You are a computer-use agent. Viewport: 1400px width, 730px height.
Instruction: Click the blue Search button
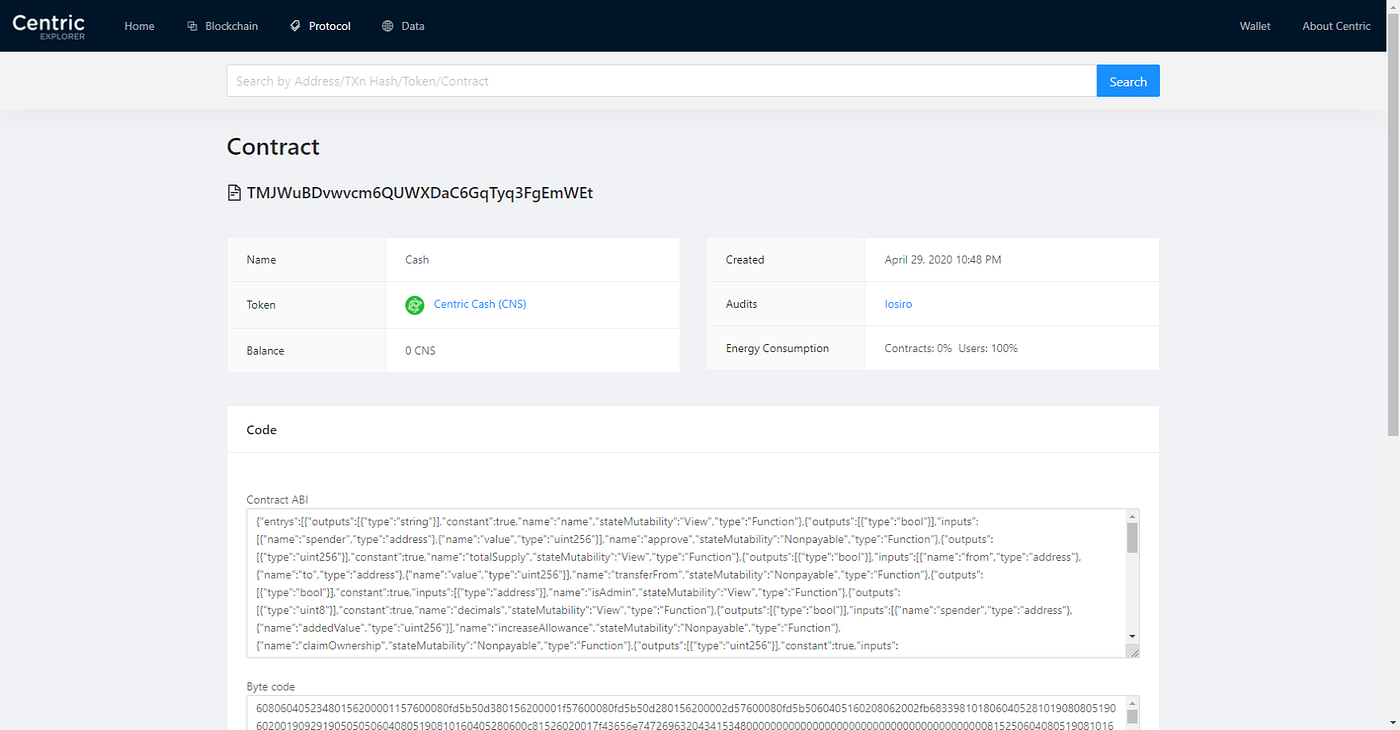pyautogui.click(x=1128, y=81)
